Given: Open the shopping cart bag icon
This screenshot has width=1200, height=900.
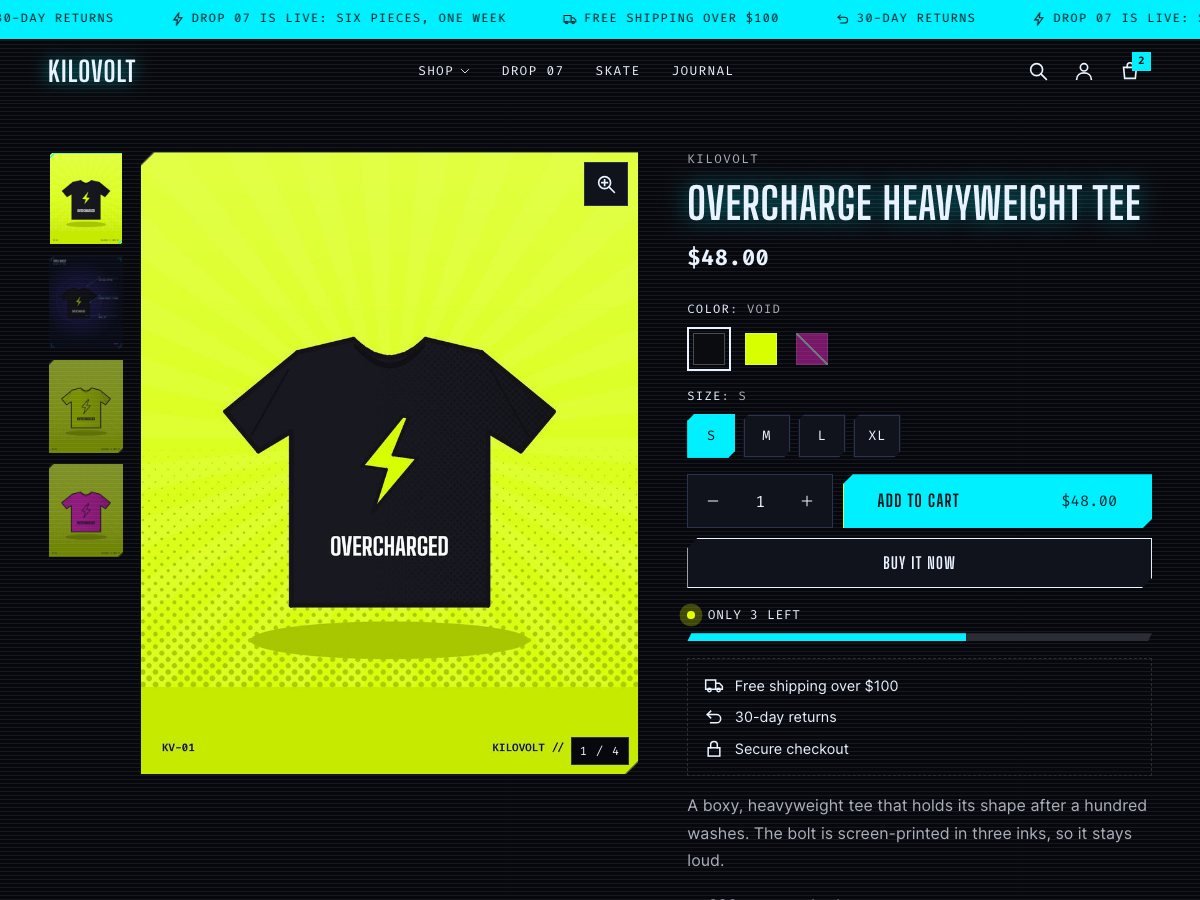Looking at the screenshot, I should (1130, 71).
